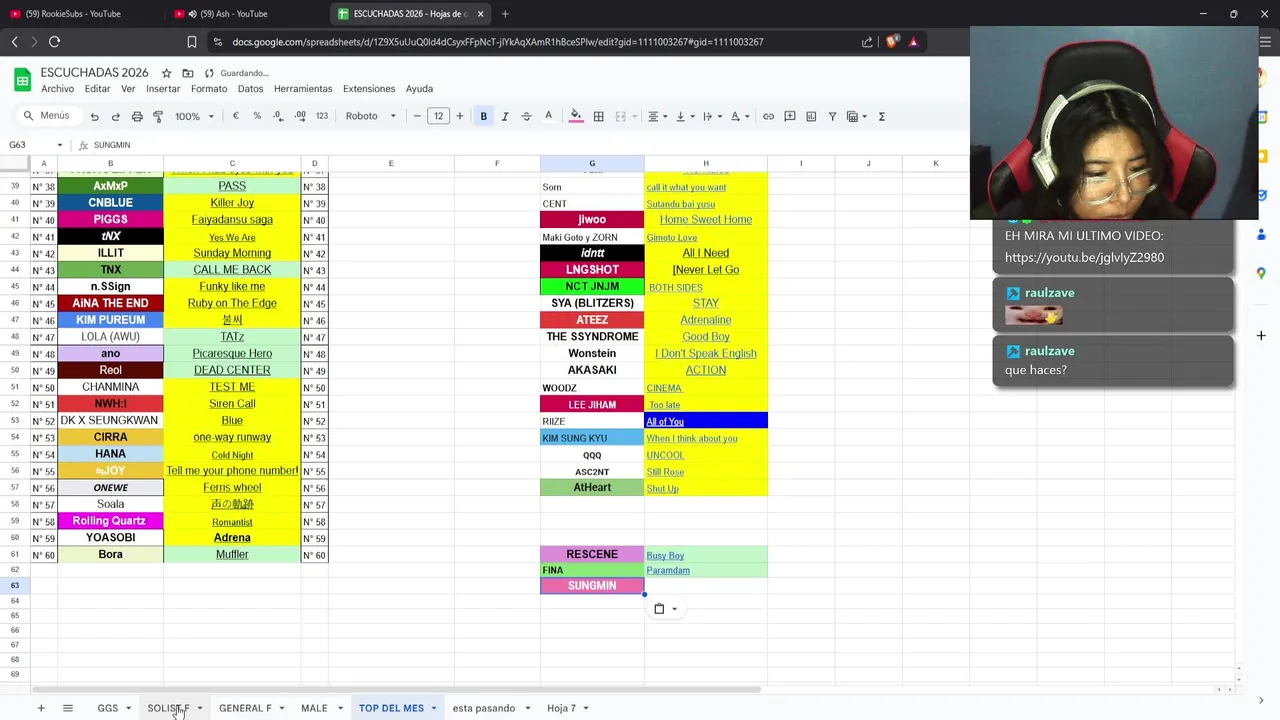Star the ESCUCHADAS 2026 document
Image resolution: width=1280 pixels, height=720 pixels.
click(166, 73)
